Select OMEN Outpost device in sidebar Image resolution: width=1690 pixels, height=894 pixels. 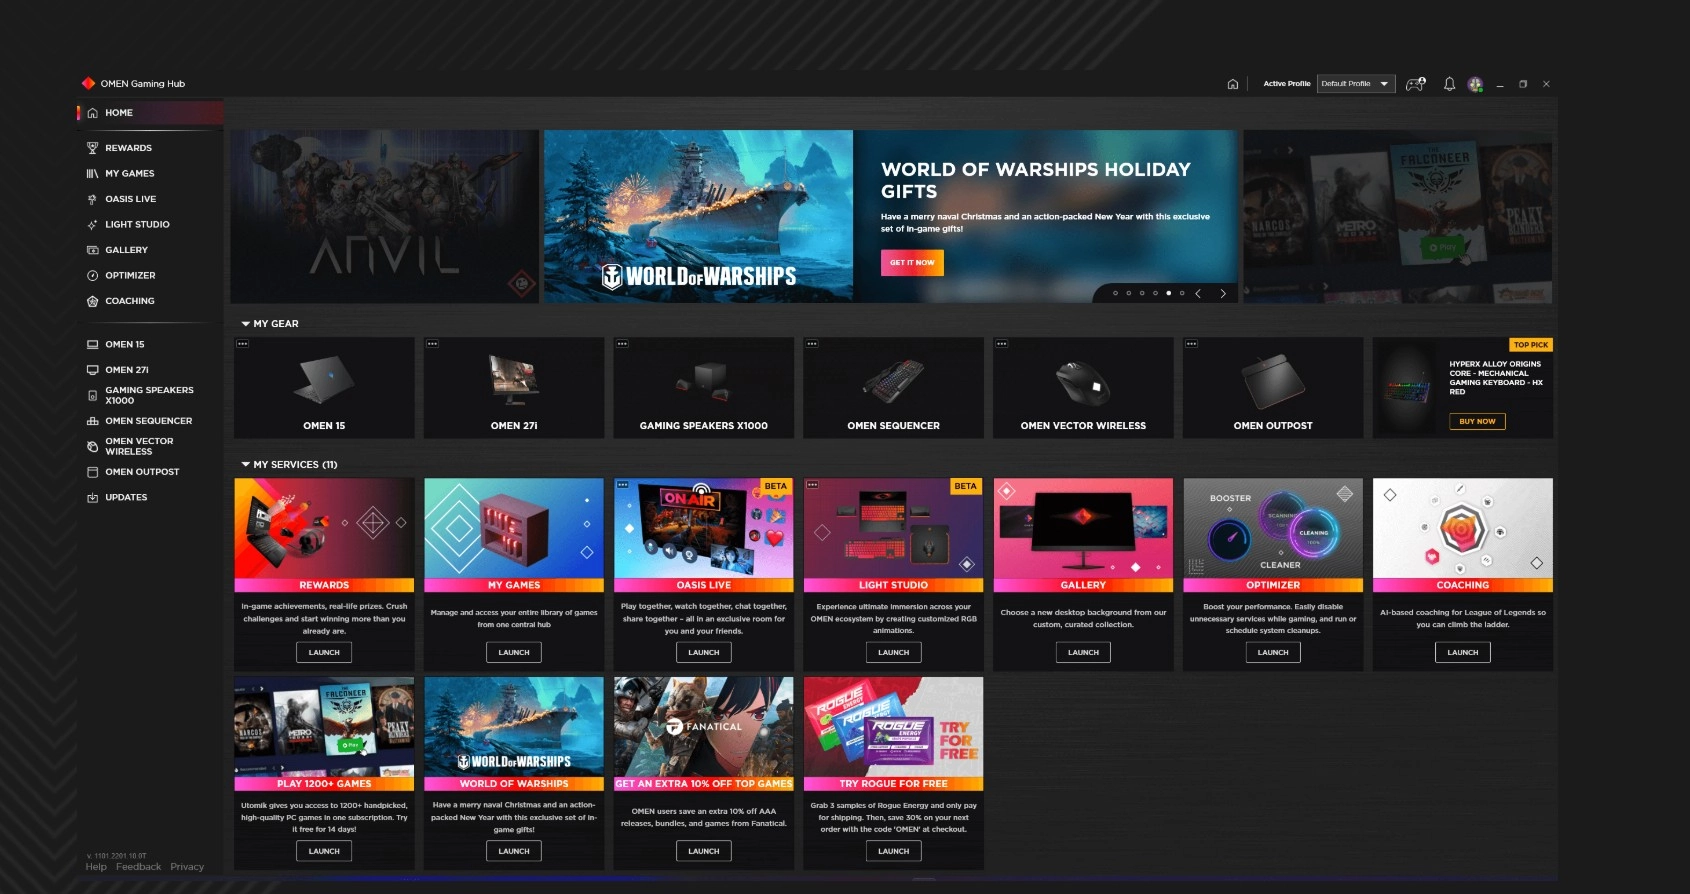point(142,472)
